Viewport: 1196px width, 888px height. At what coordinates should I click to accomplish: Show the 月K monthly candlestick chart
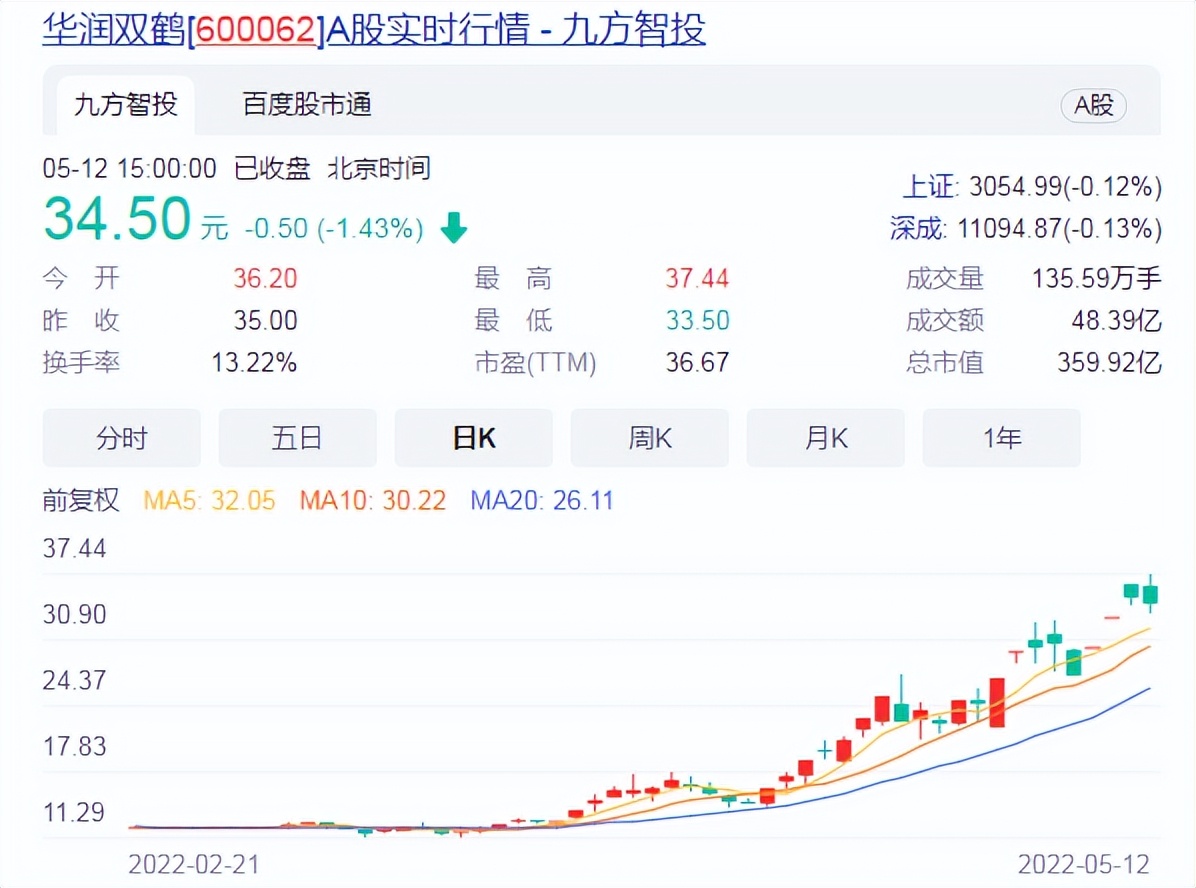[826, 438]
